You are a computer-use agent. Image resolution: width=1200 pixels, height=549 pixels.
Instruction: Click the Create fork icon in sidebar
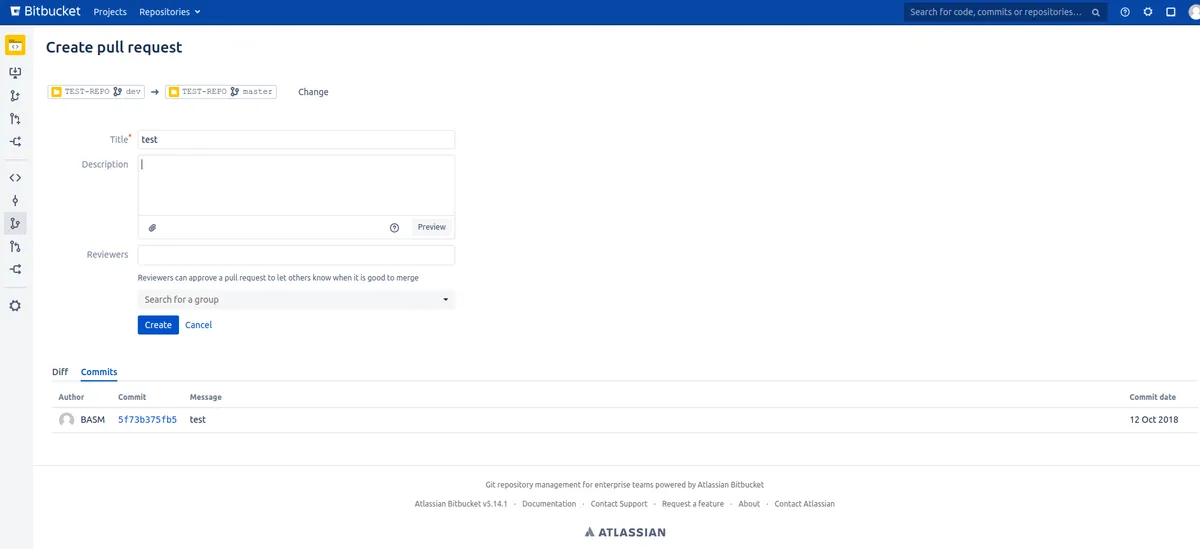tap(15, 142)
